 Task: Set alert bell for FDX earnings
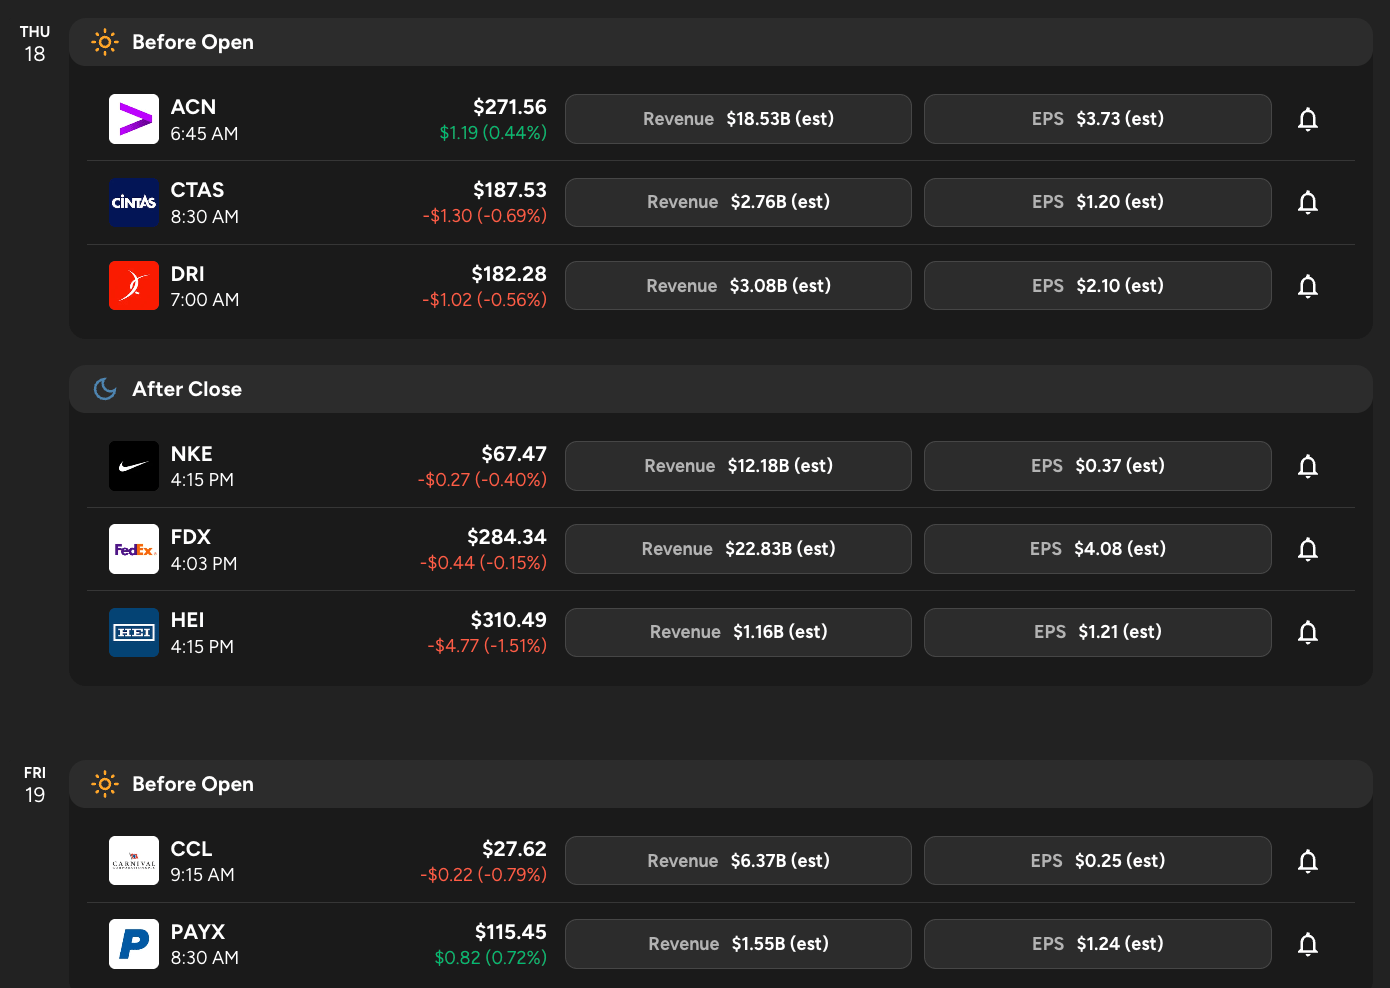coord(1307,549)
